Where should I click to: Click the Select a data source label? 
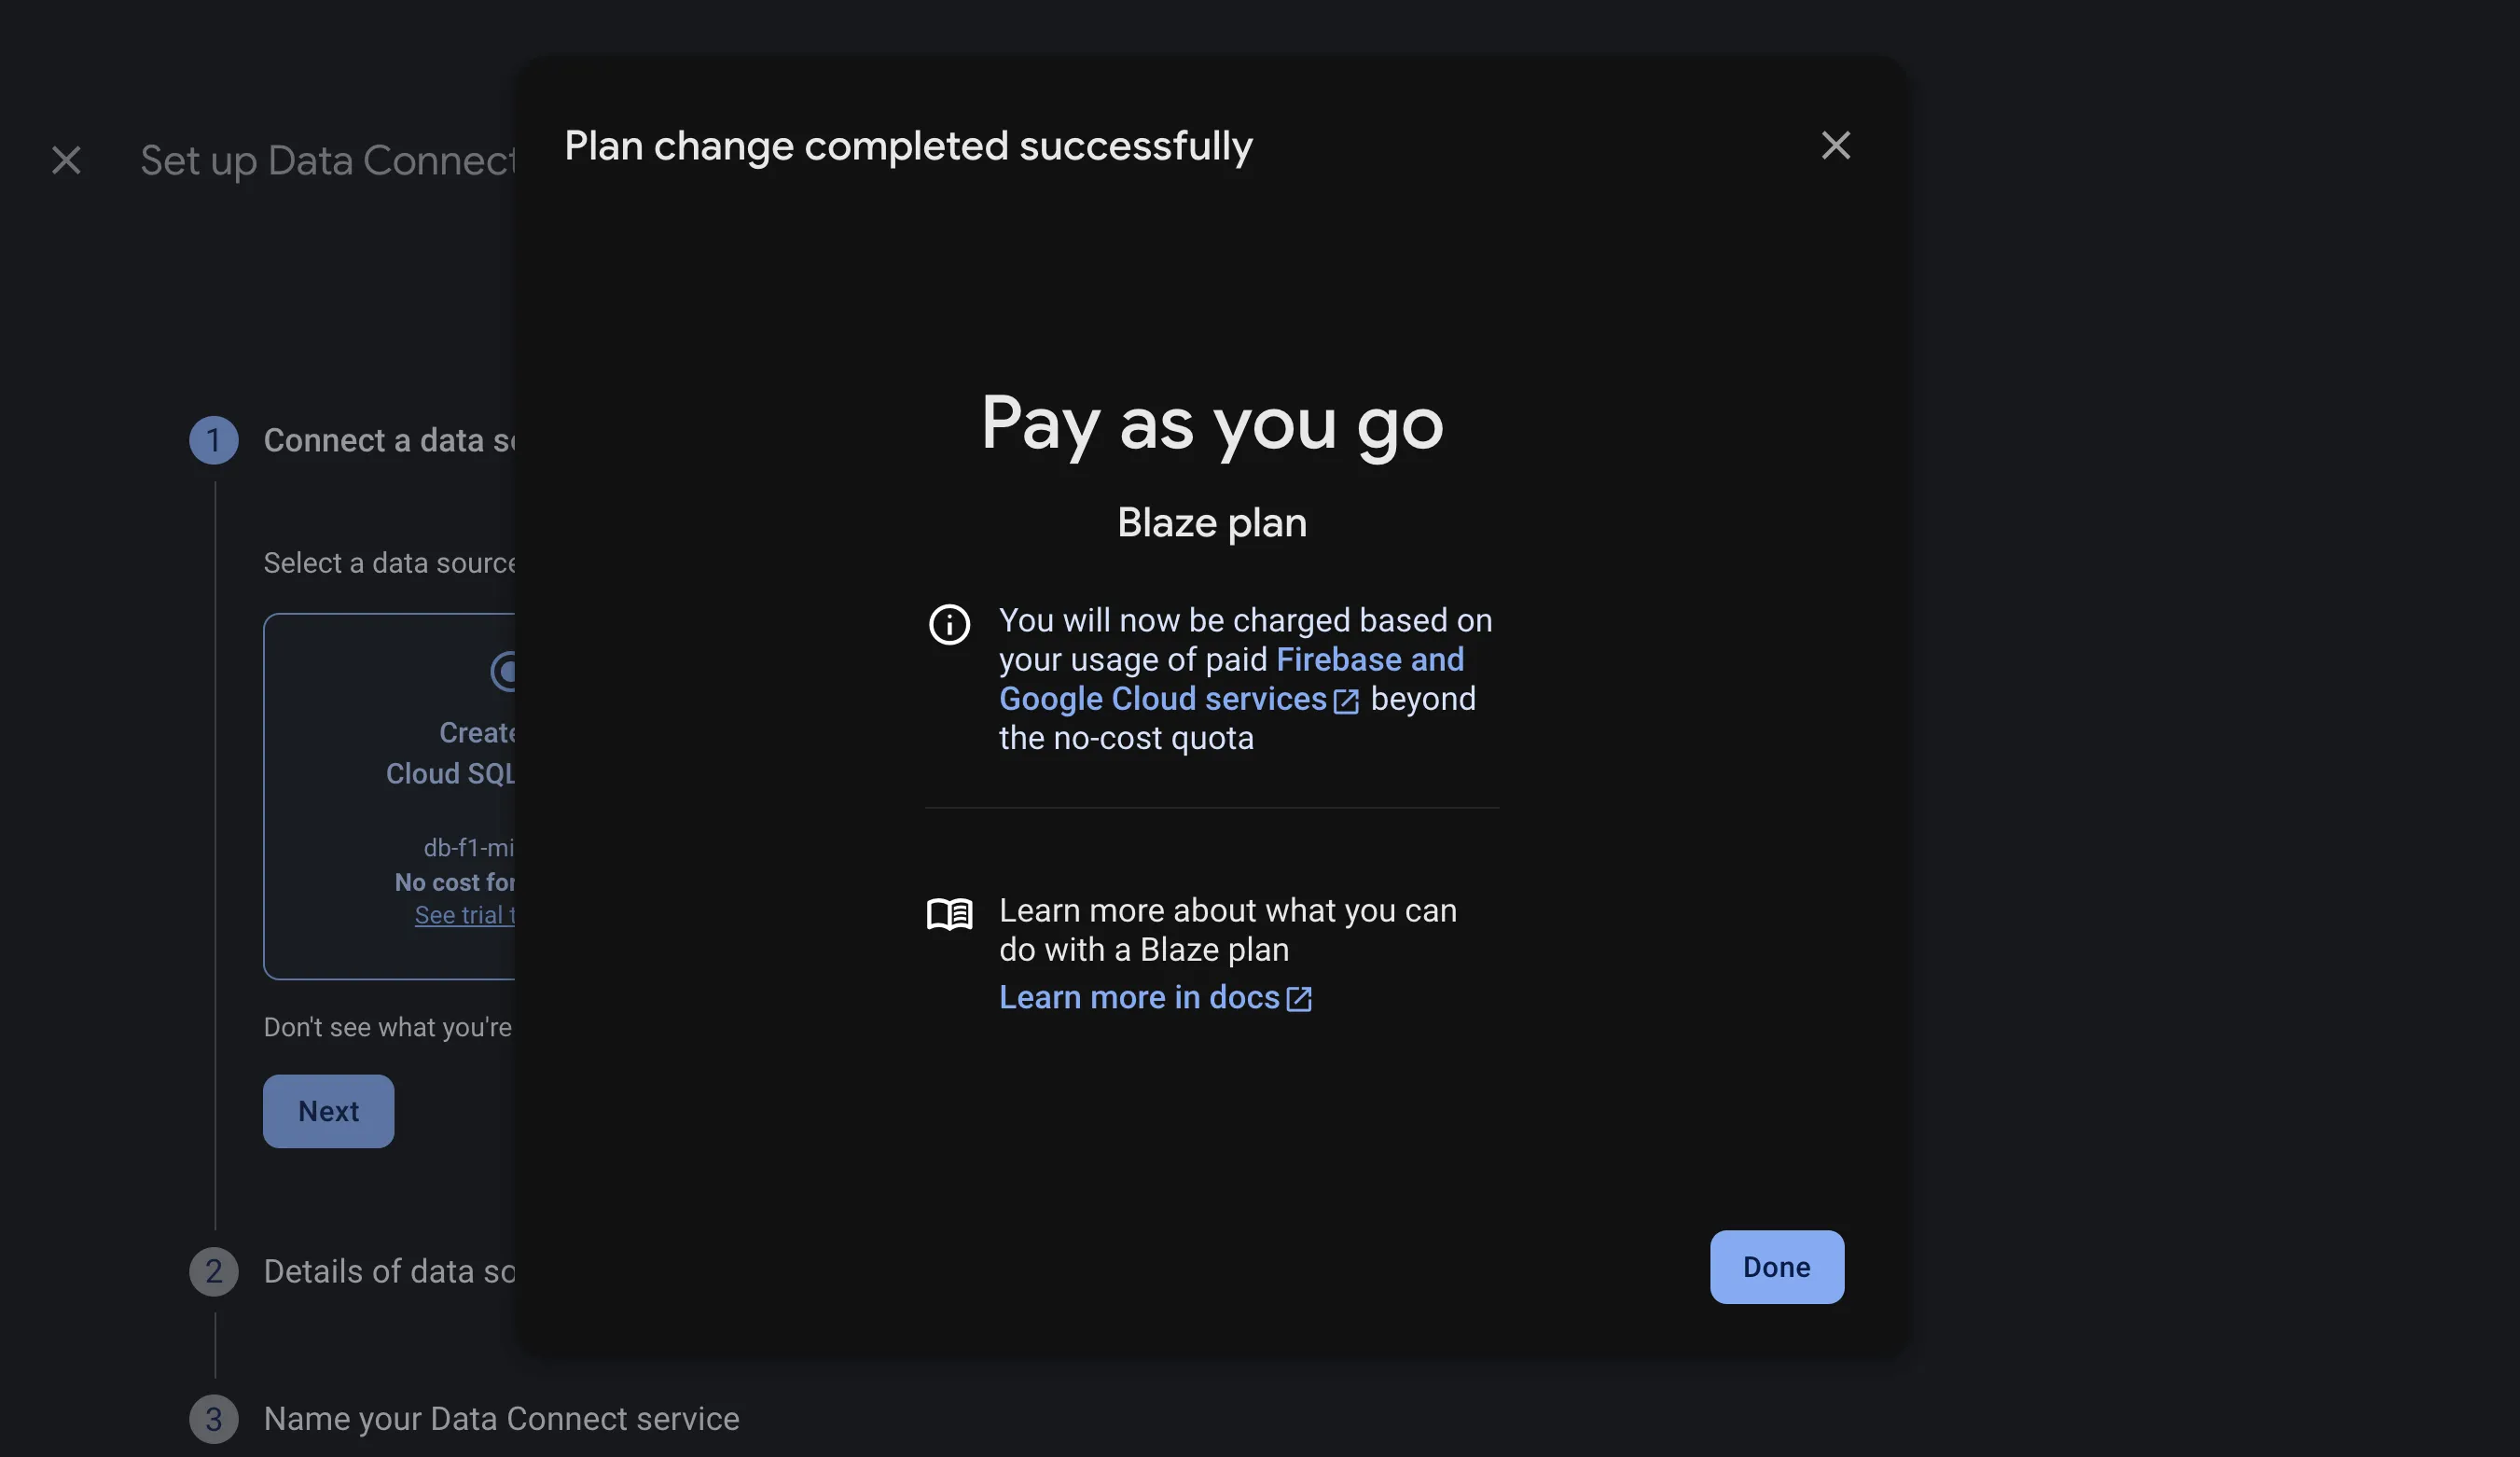[x=390, y=563]
